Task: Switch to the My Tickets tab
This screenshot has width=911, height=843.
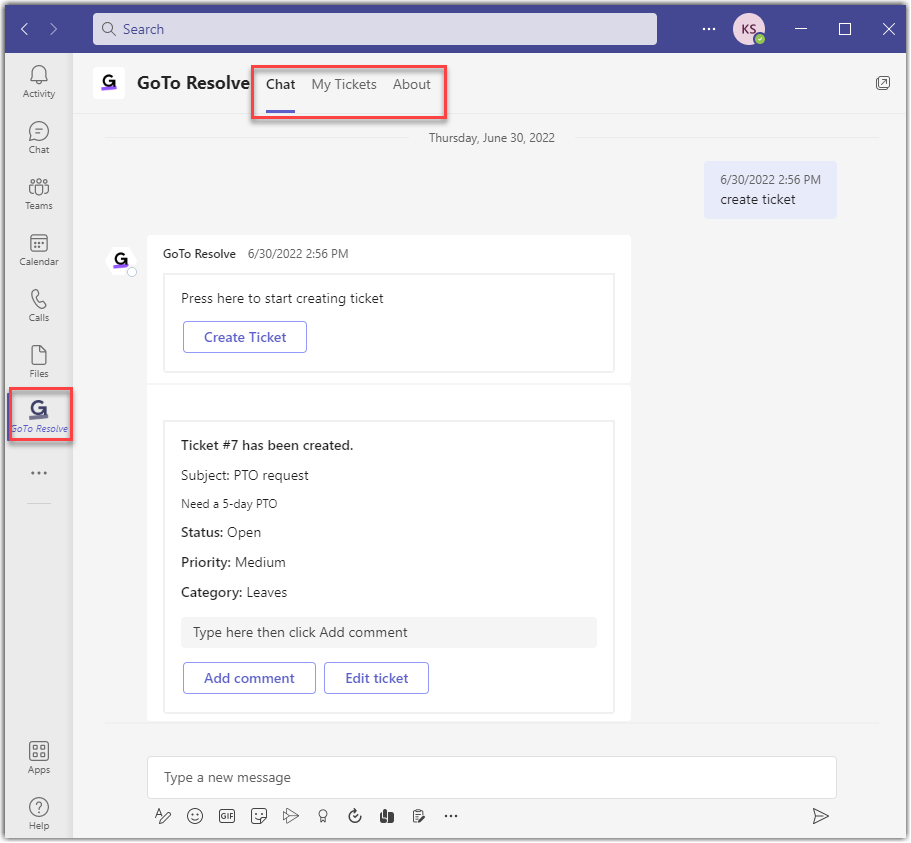Action: [x=344, y=85]
